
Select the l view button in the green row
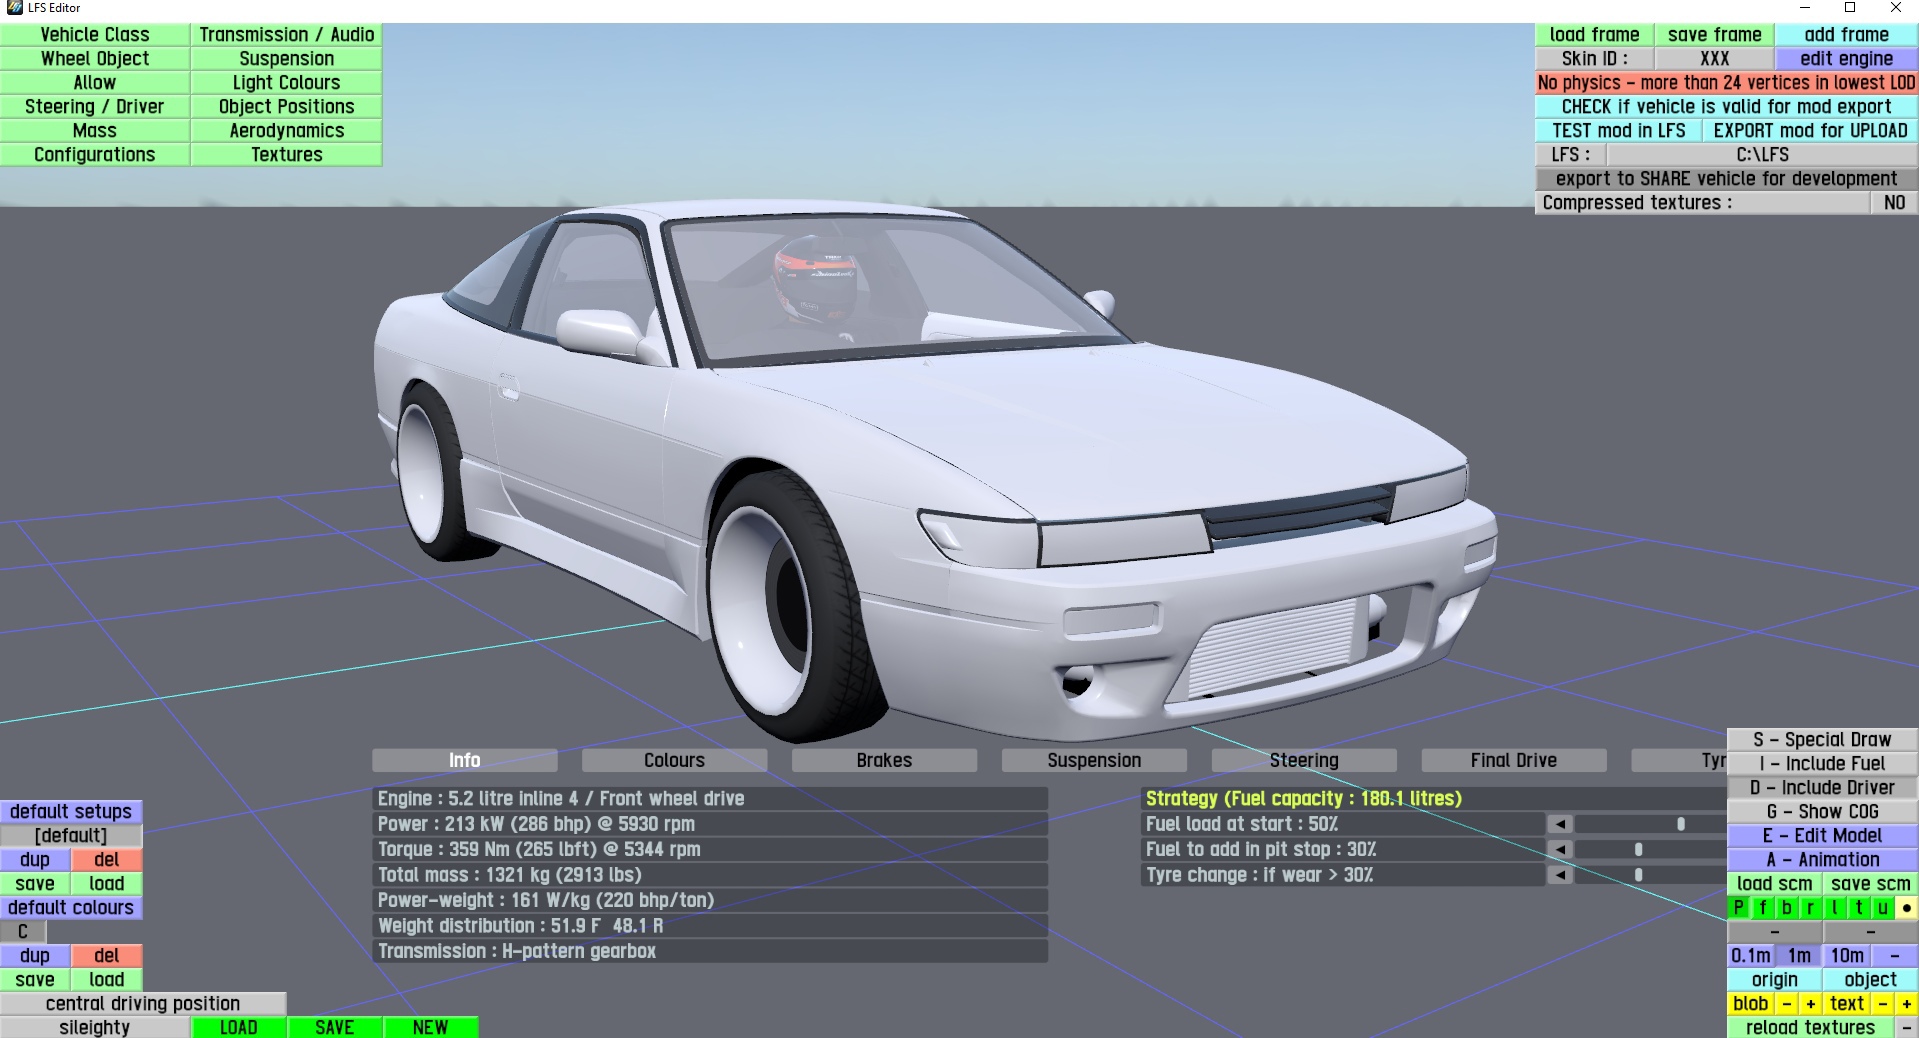pos(1835,908)
